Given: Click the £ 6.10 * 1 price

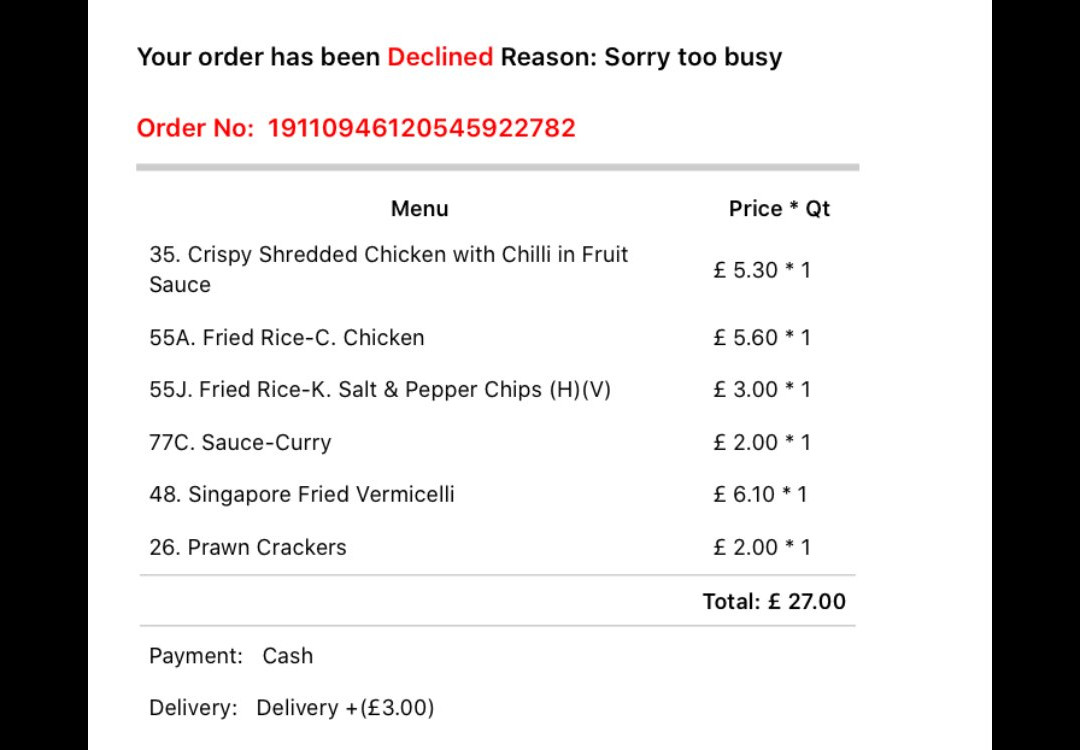Looking at the screenshot, I should [760, 495].
